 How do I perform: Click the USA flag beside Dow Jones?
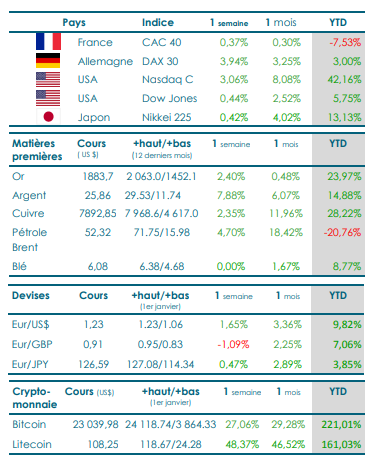(x=48, y=98)
